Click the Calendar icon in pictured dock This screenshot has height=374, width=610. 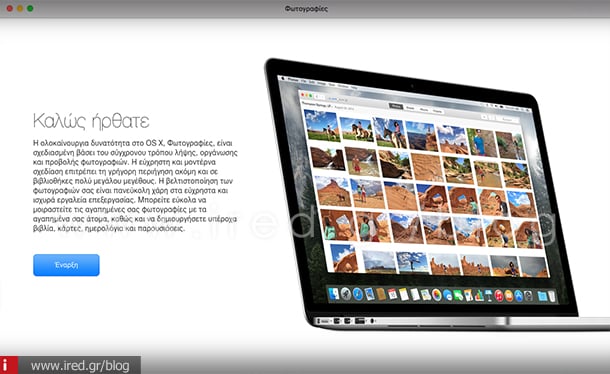(x=392, y=294)
